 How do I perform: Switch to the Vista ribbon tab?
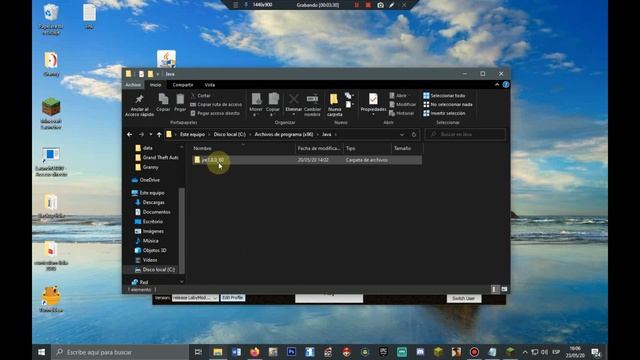tap(209, 84)
